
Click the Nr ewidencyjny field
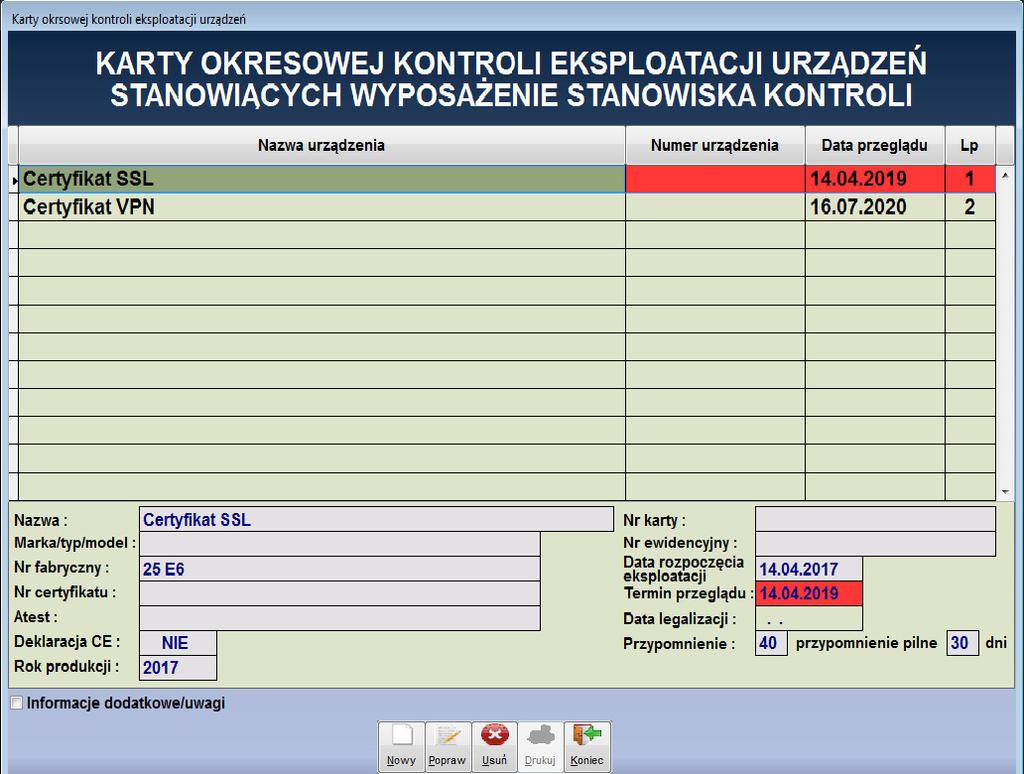click(x=875, y=543)
